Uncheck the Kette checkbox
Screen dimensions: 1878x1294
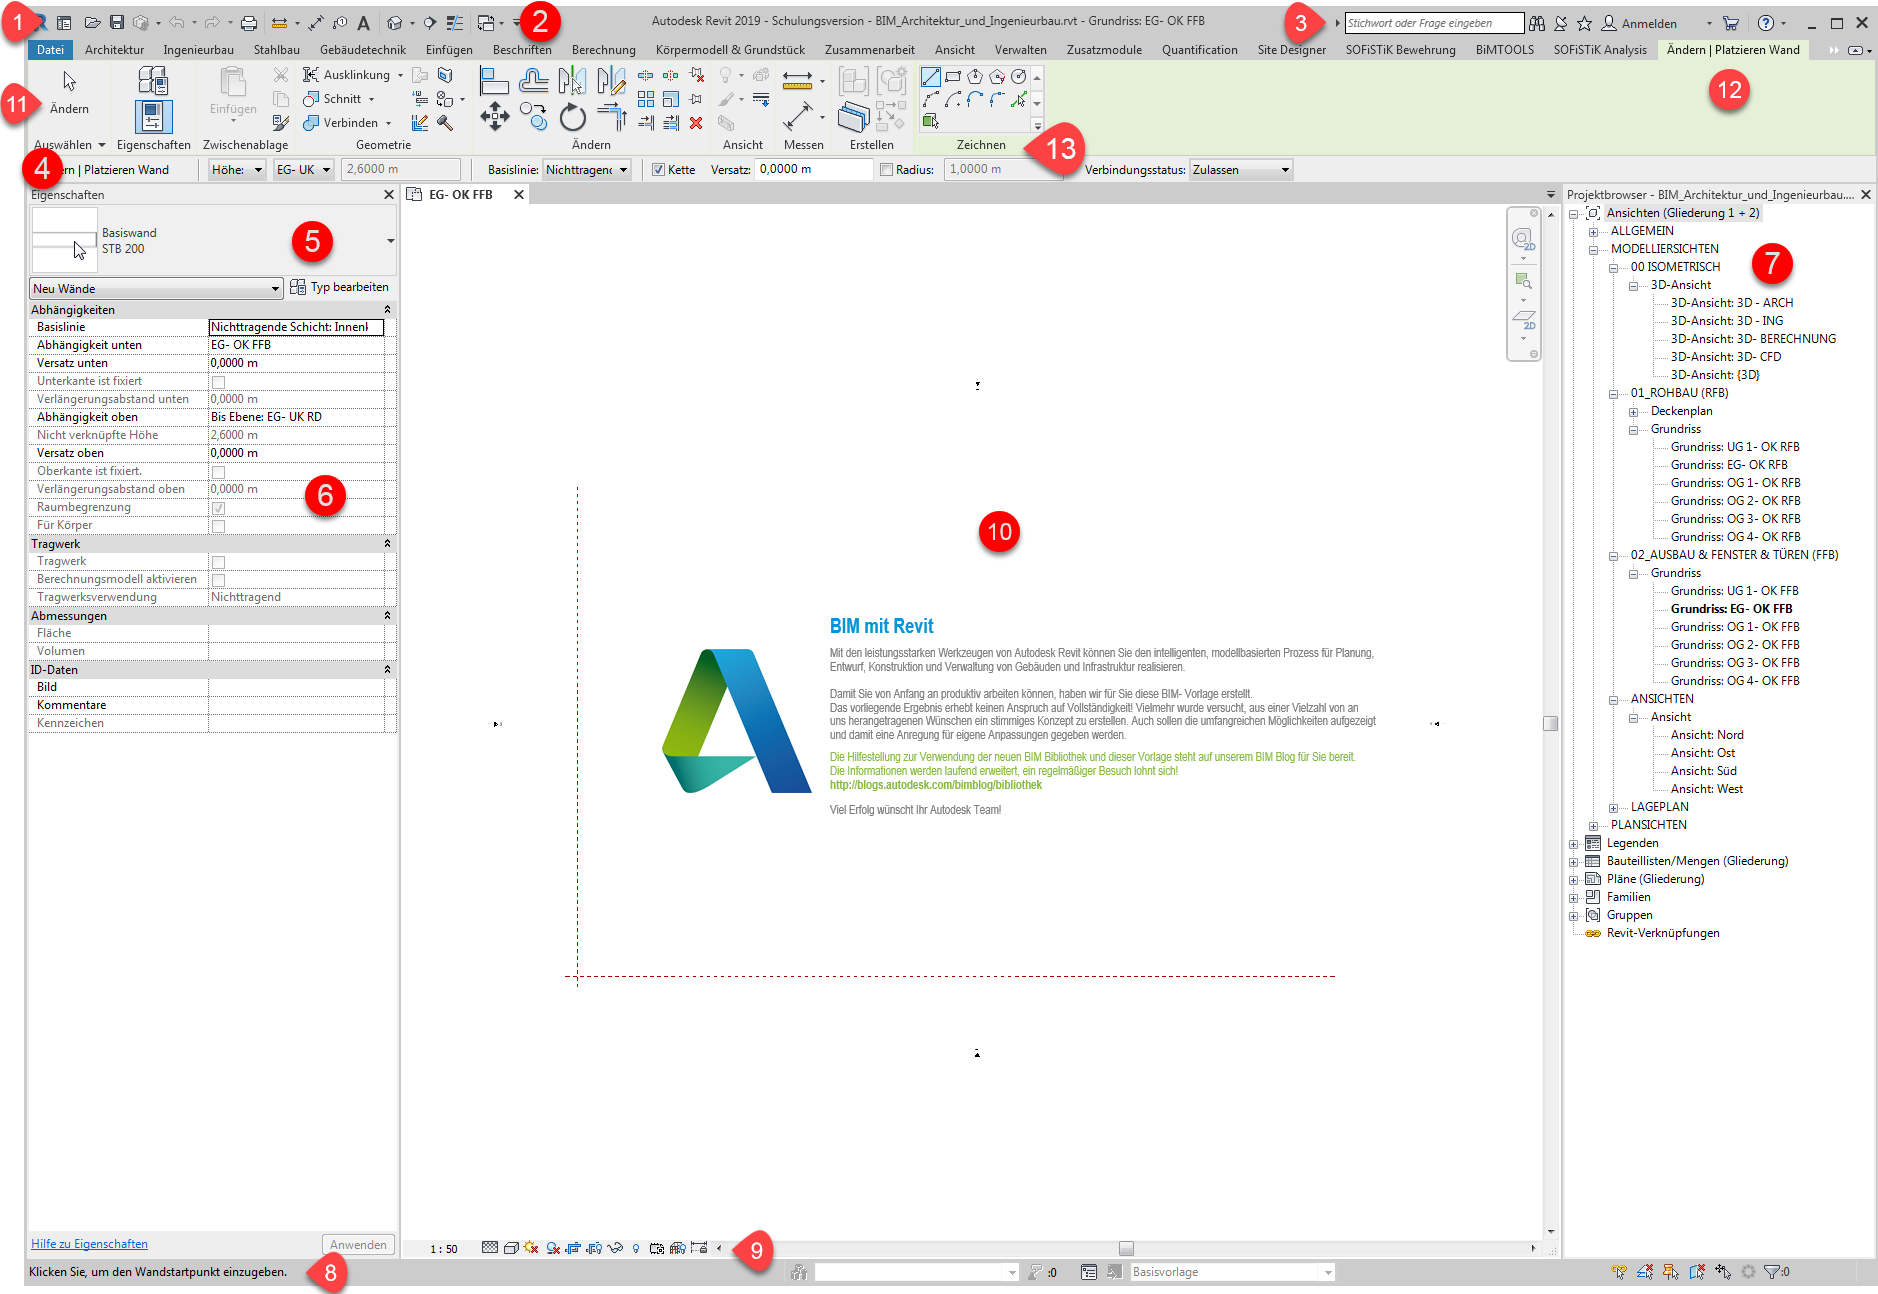(658, 170)
